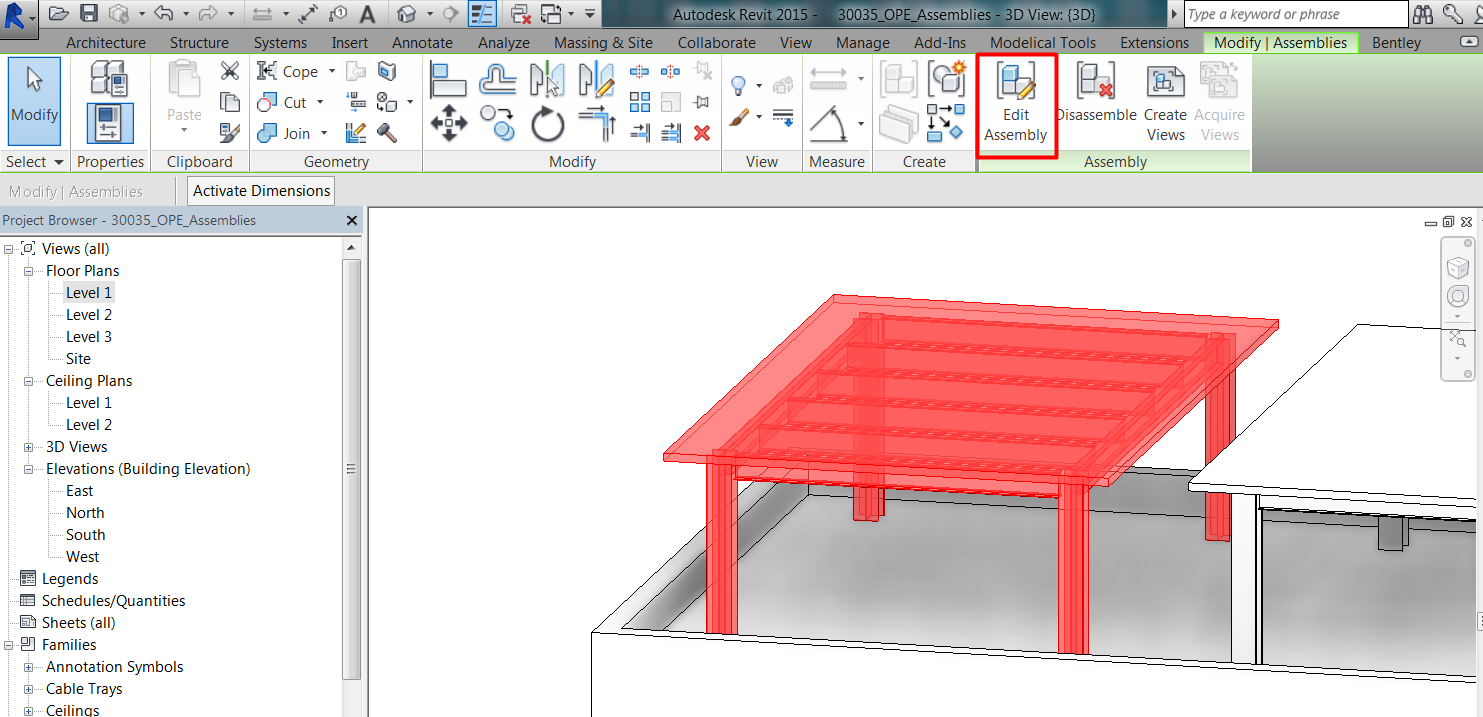1483x717 pixels.
Task: Open the Structure ribbon tab
Action: (199, 43)
